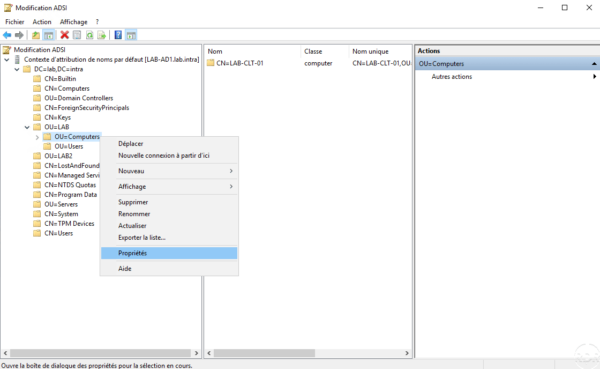Click folder icon next to CN=LAB-CLT-01

click(x=210, y=63)
